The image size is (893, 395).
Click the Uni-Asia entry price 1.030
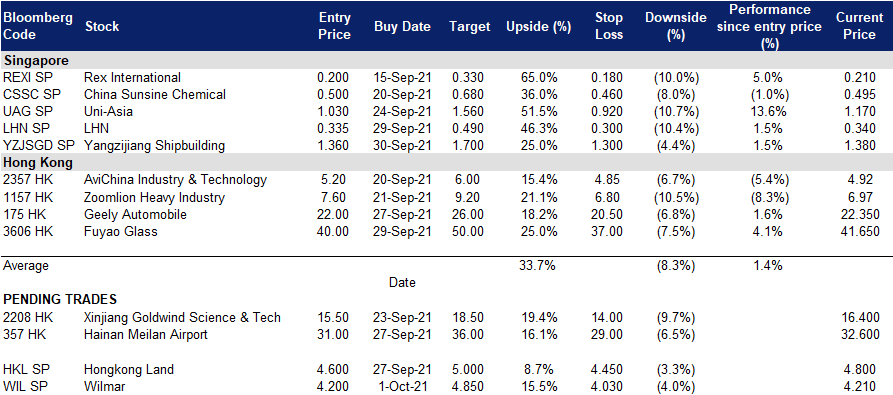click(x=333, y=112)
